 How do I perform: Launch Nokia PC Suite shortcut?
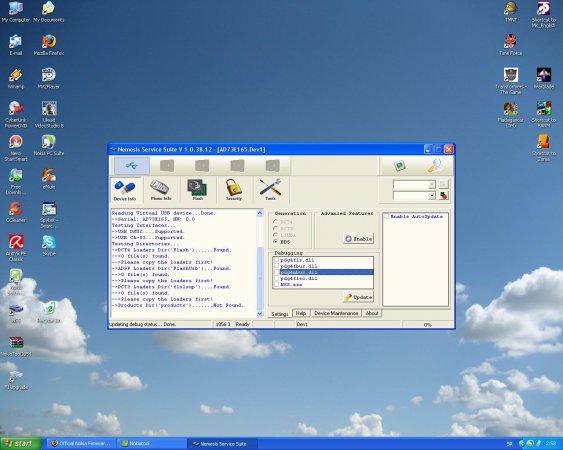(49, 145)
